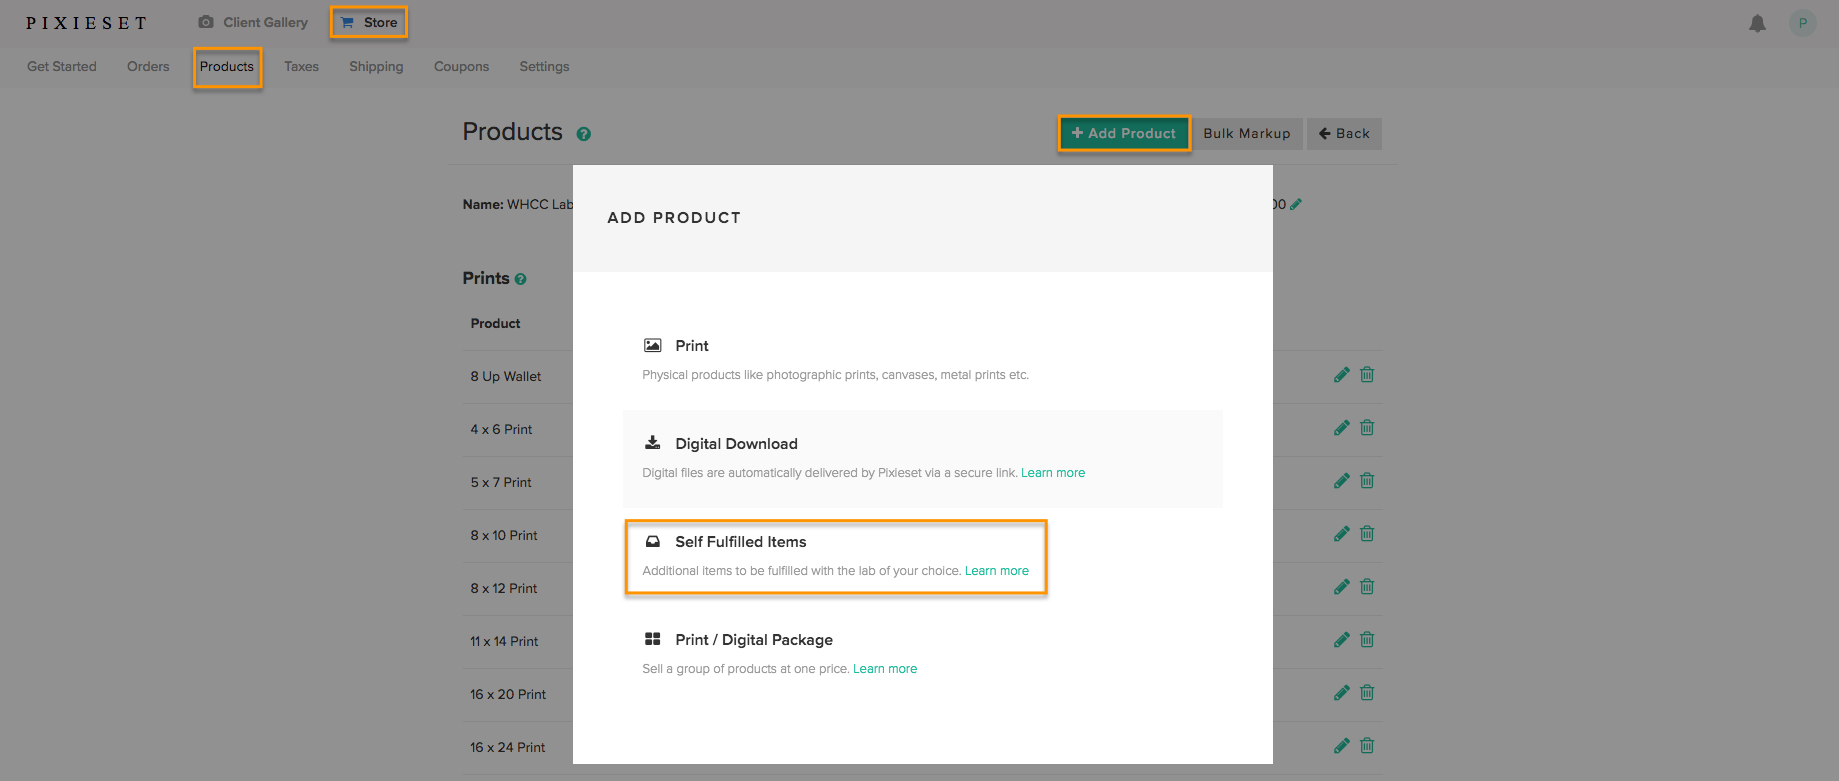Click the Bulk Markup button
This screenshot has width=1839, height=781.
coord(1247,134)
